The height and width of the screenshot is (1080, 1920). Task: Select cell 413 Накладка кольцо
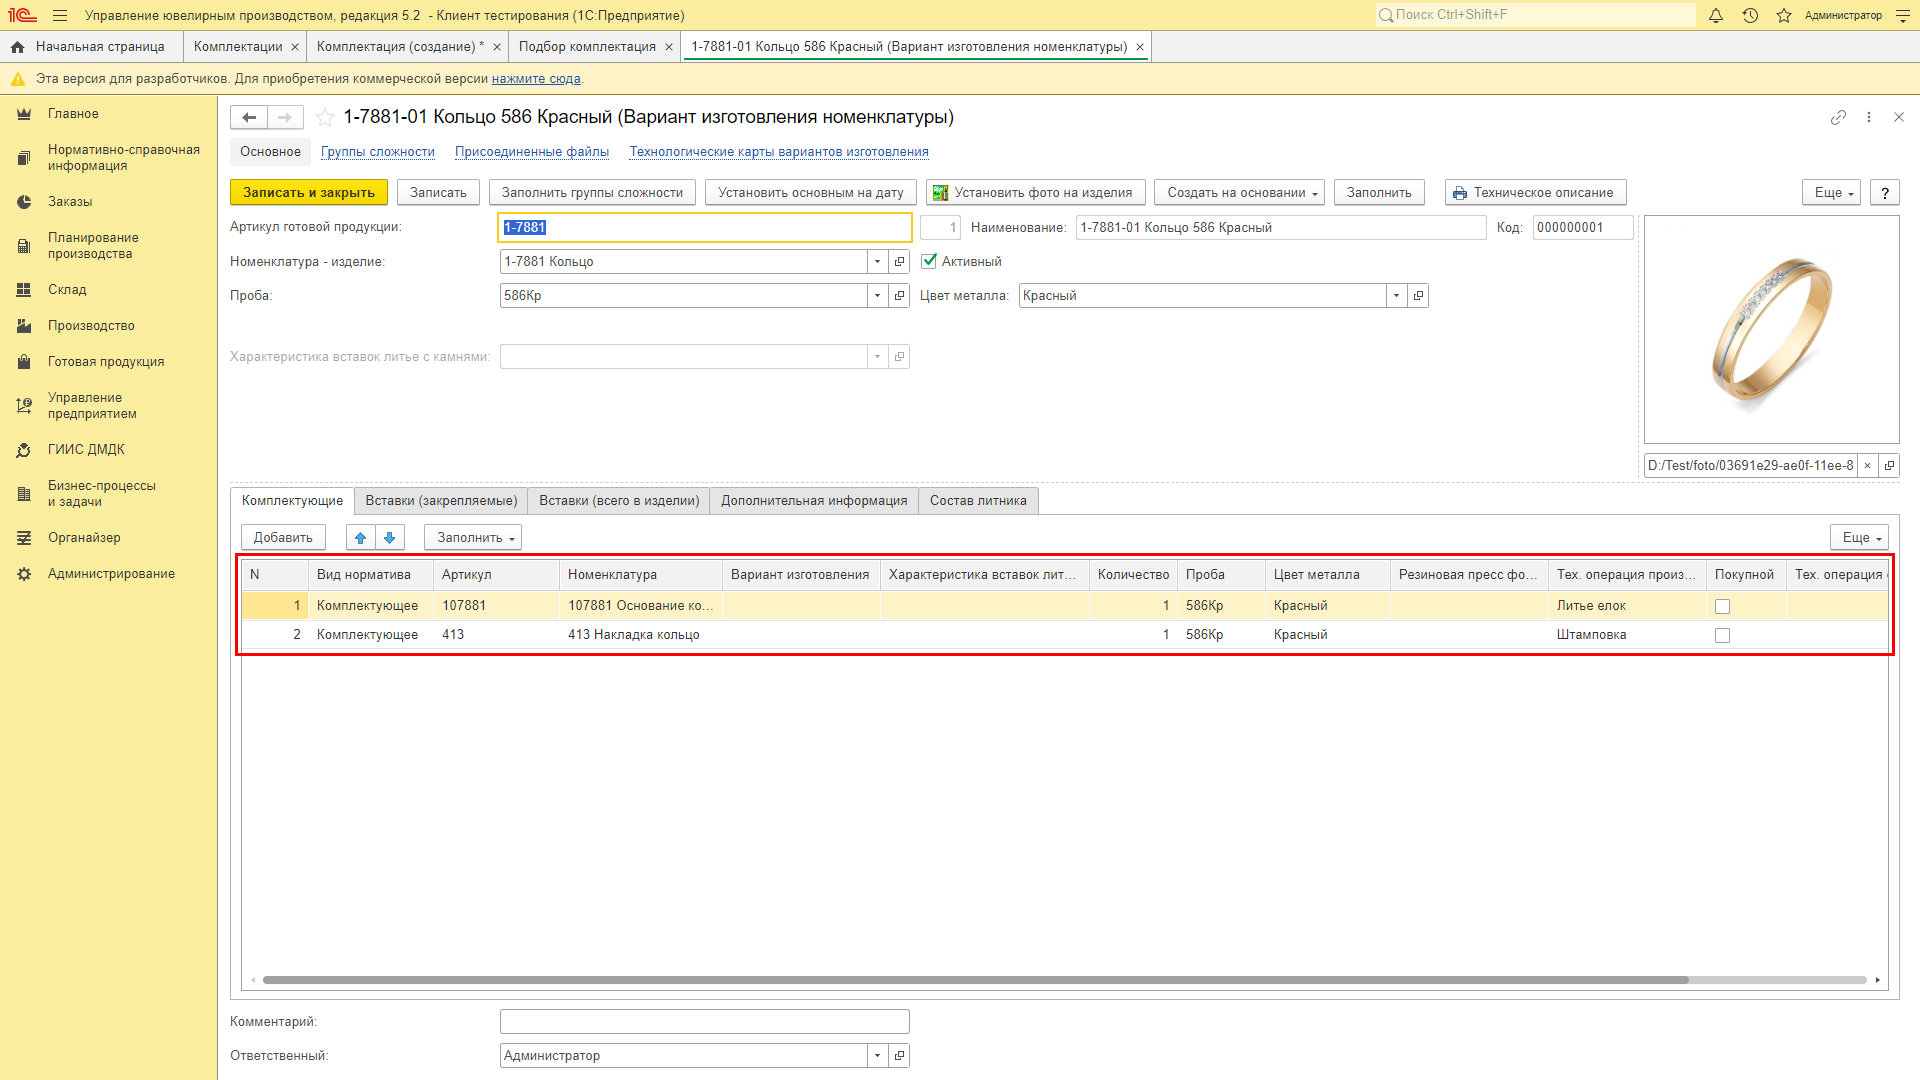[x=640, y=635]
